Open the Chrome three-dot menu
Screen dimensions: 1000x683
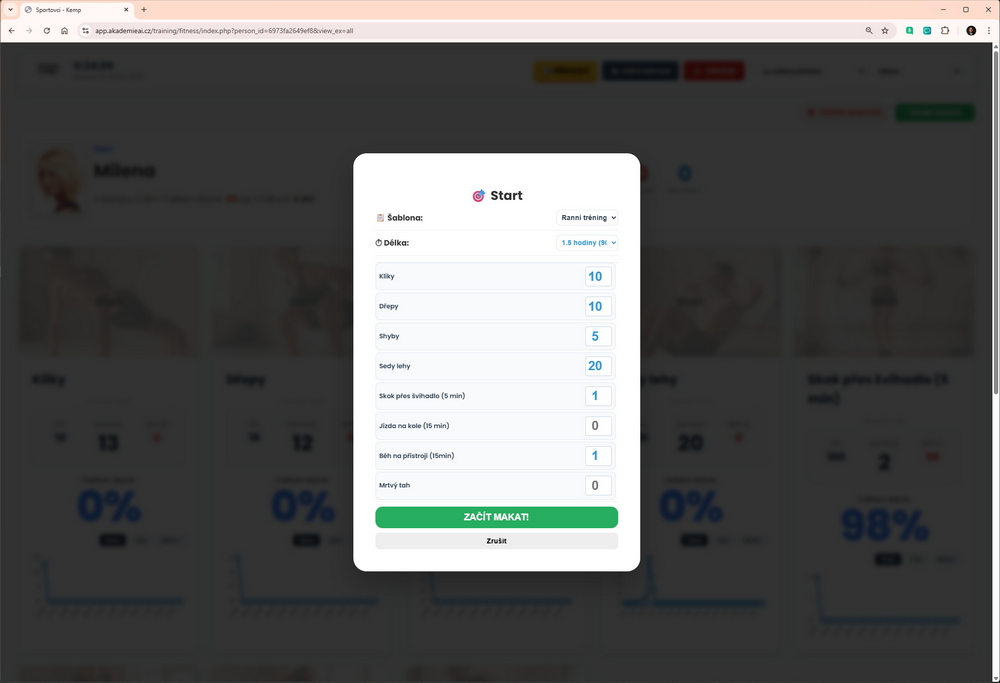989,31
